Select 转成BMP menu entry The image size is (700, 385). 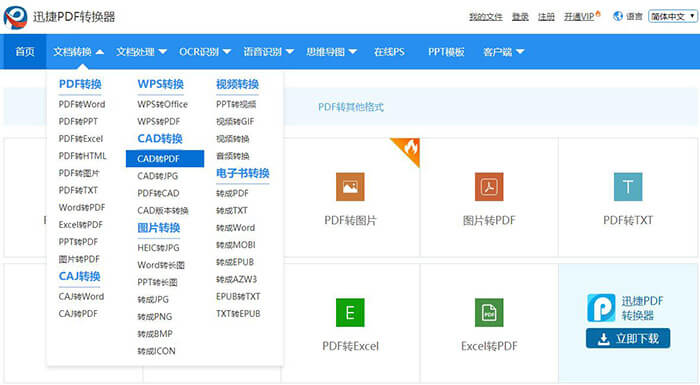155,334
